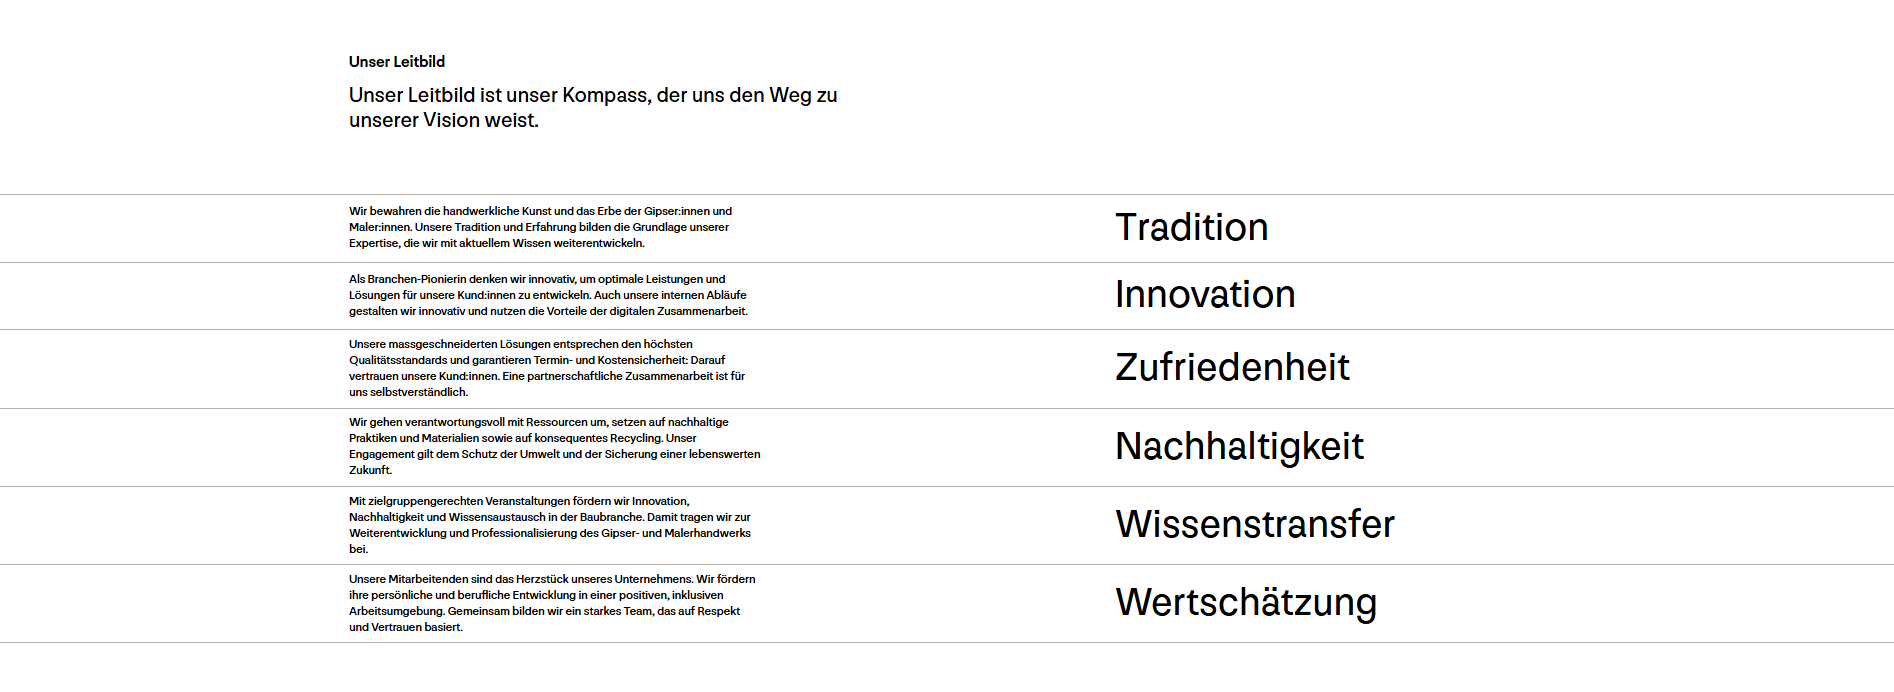Select the Tradition heading

tap(1191, 228)
